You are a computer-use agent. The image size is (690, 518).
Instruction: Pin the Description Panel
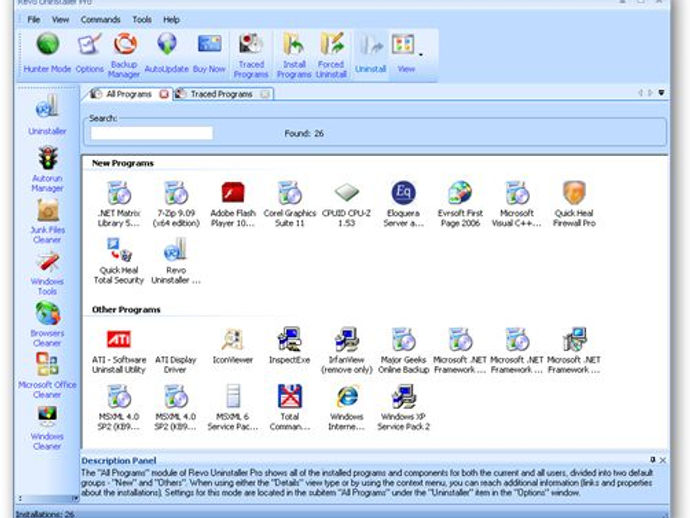(653, 460)
